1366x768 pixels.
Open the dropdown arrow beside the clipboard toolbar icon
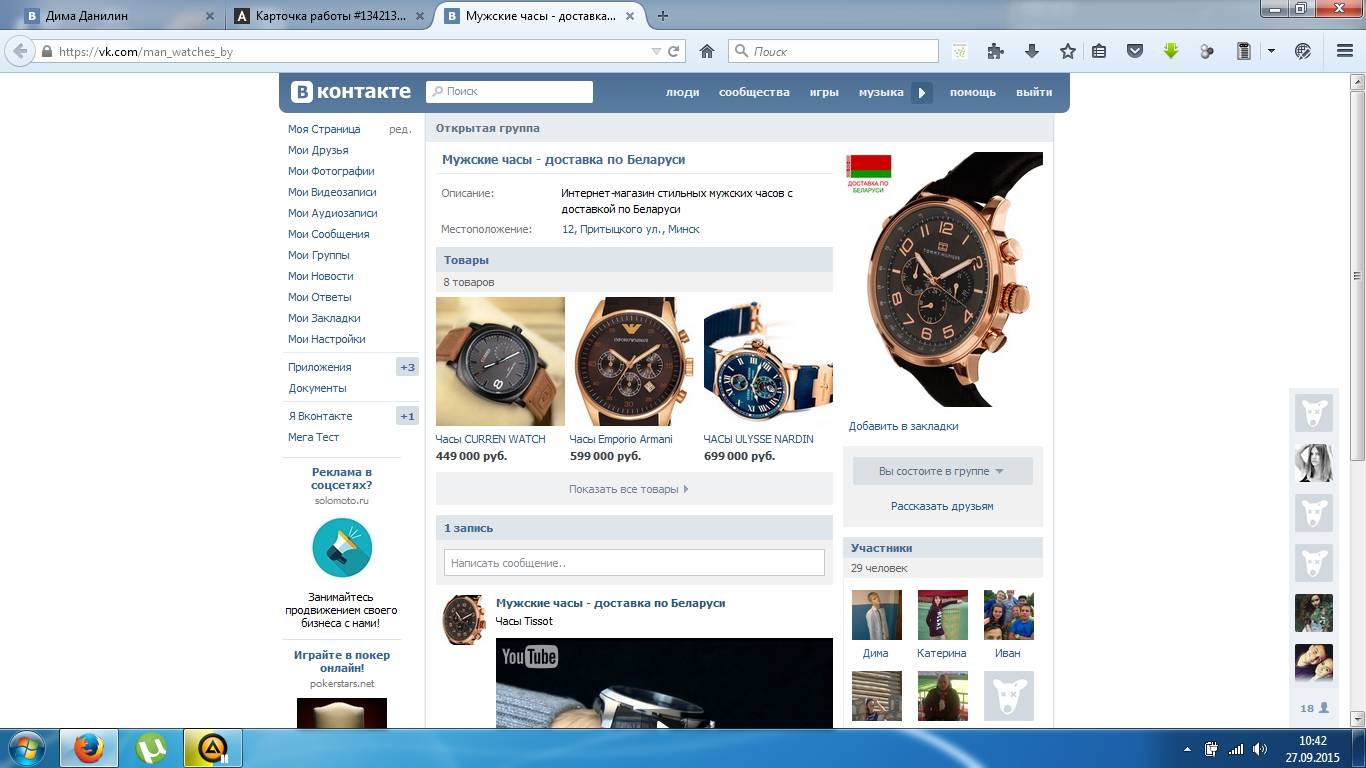(1271, 51)
